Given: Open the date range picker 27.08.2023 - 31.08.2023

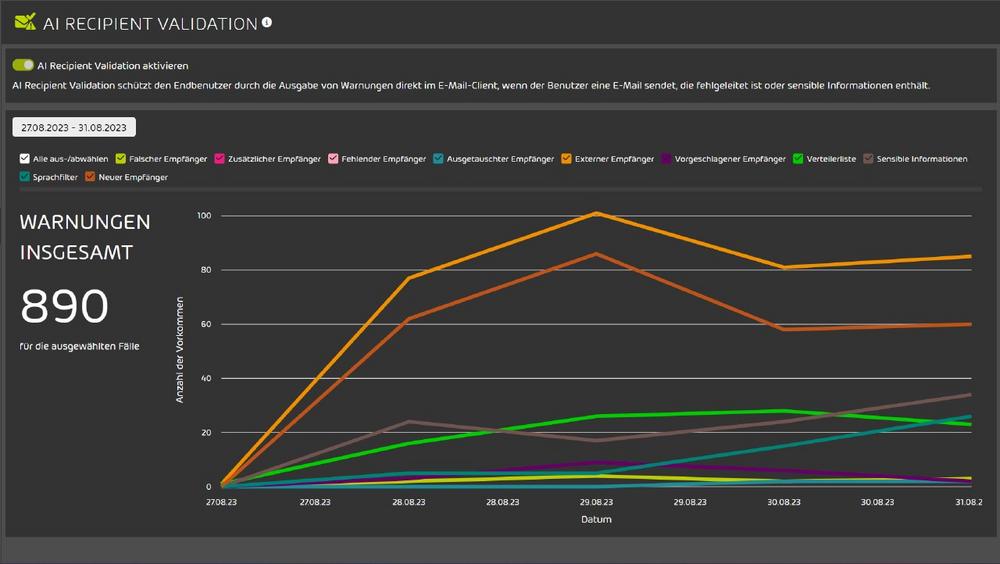Looking at the screenshot, I should click(x=74, y=128).
